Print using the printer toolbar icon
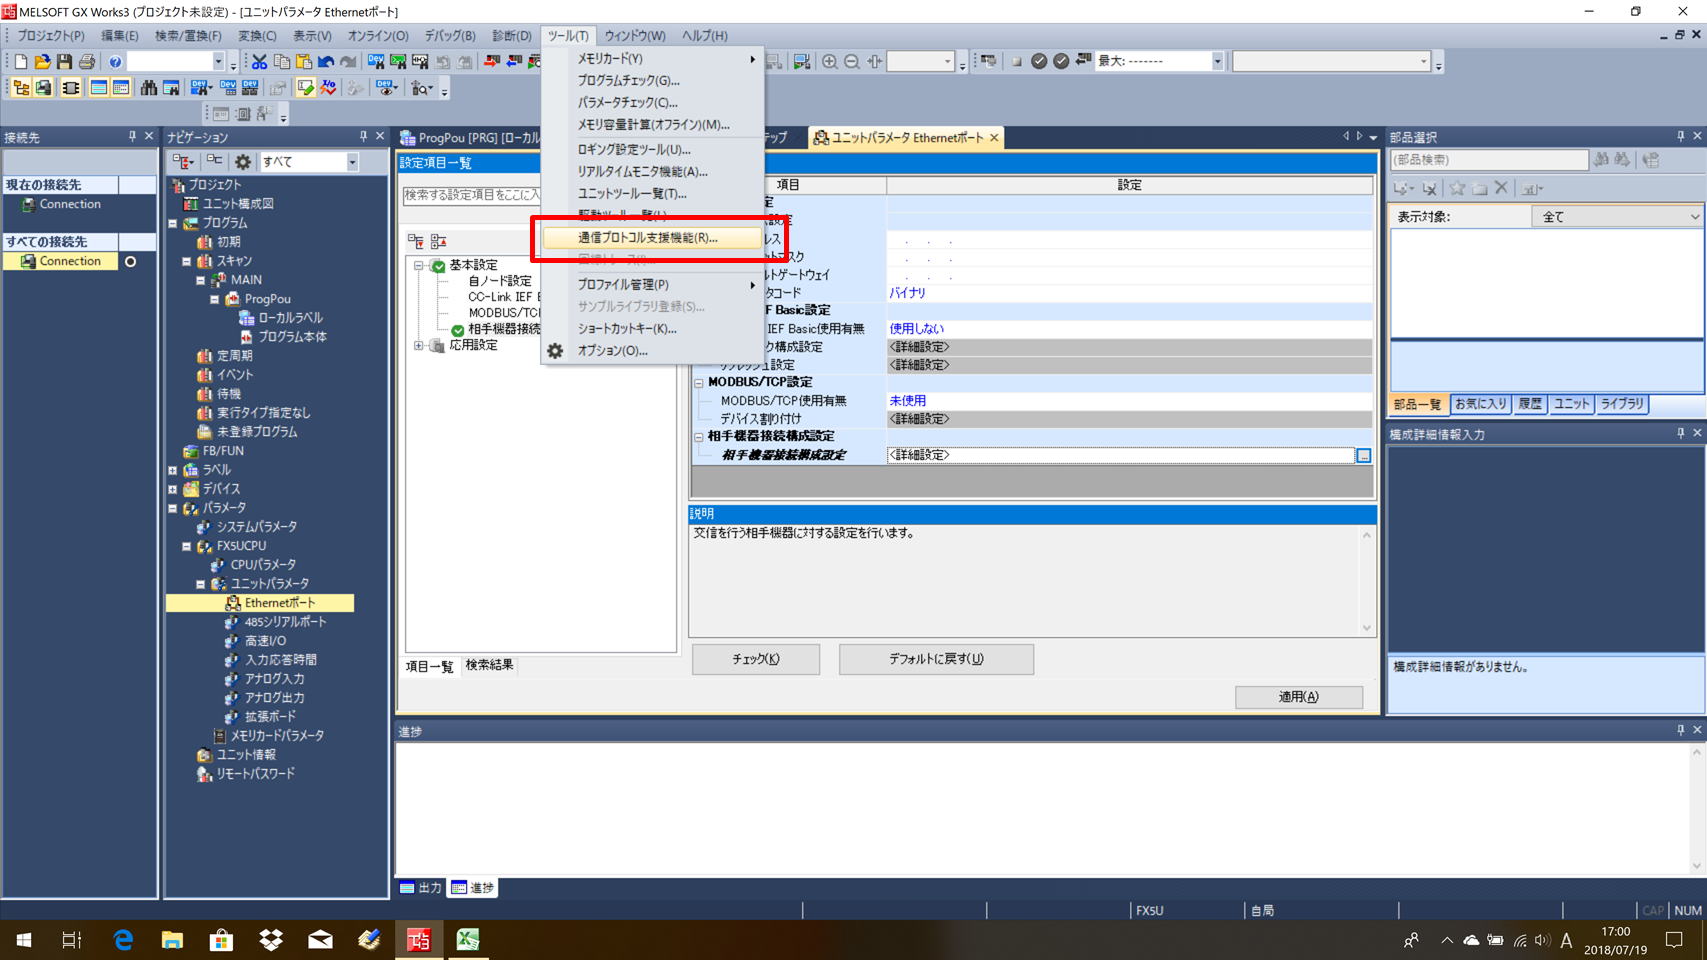1707x960 pixels. (87, 62)
